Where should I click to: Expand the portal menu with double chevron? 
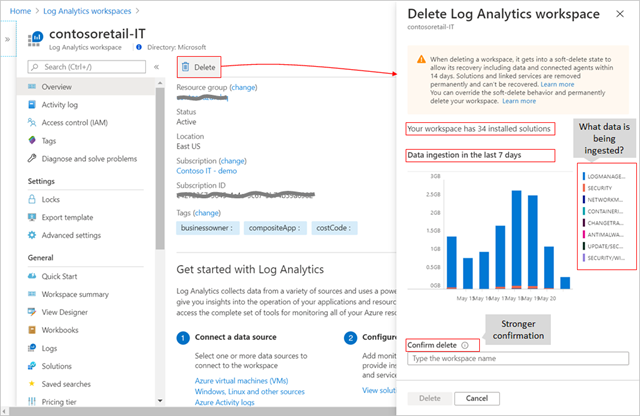point(7,39)
